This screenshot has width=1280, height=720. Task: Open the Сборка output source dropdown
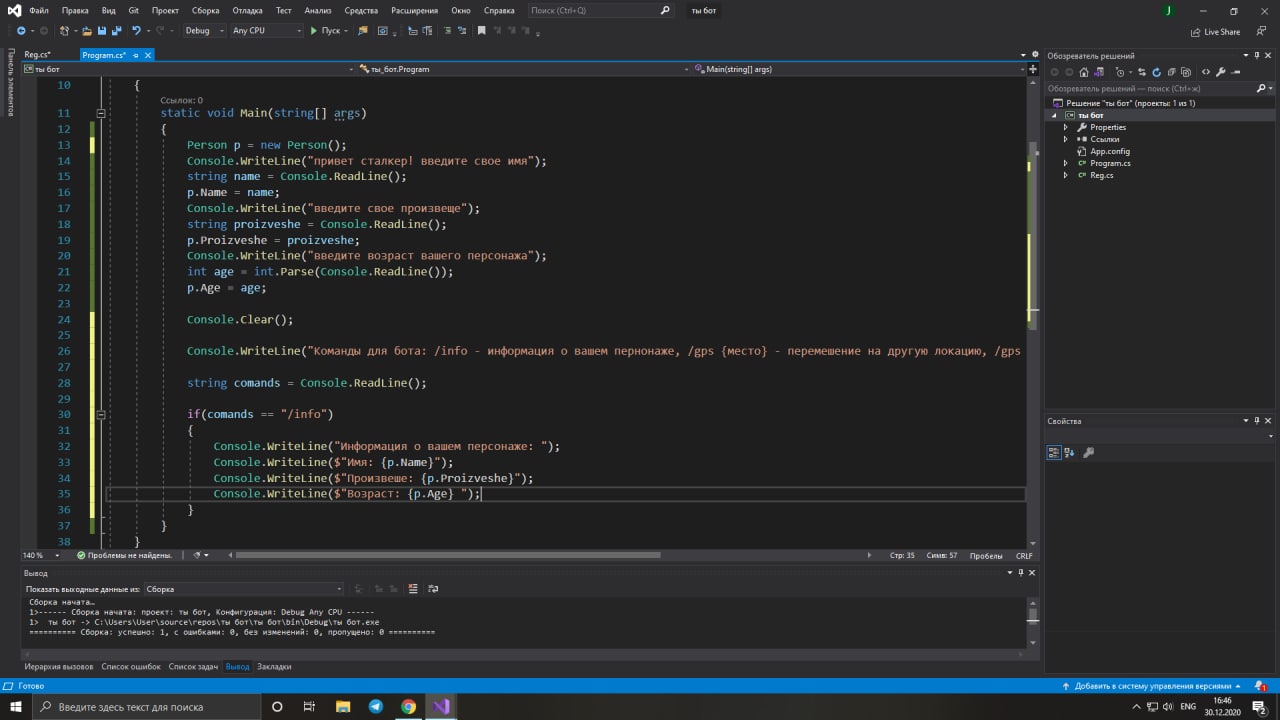point(244,589)
